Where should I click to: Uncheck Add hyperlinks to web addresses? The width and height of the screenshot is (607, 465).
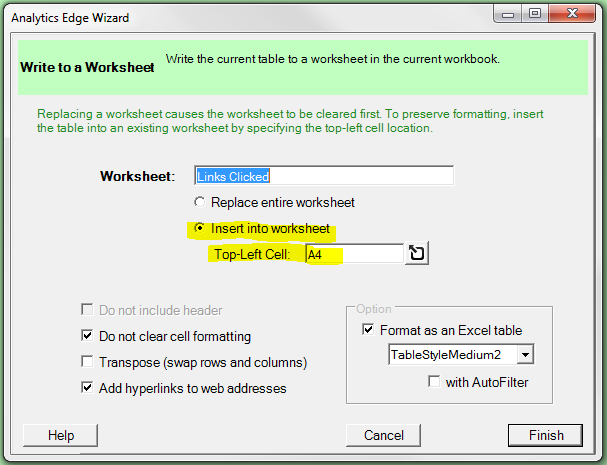(x=87, y=388)
